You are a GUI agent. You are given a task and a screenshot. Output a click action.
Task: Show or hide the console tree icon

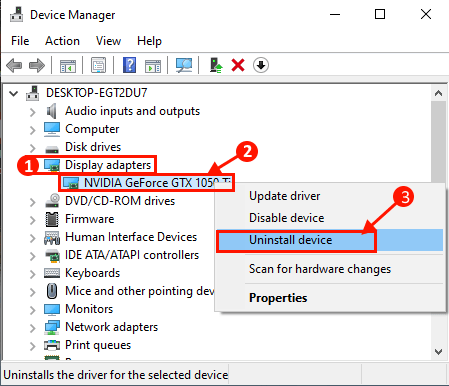click(68, 65)
